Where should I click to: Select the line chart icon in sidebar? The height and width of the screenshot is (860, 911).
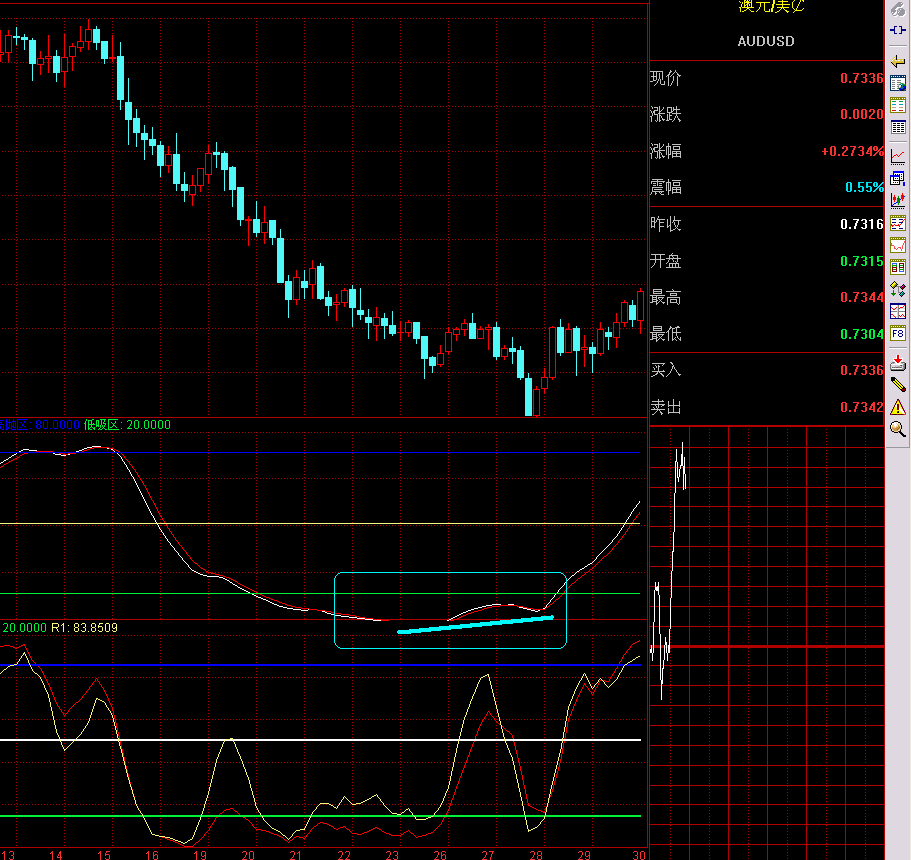(897, 156)
